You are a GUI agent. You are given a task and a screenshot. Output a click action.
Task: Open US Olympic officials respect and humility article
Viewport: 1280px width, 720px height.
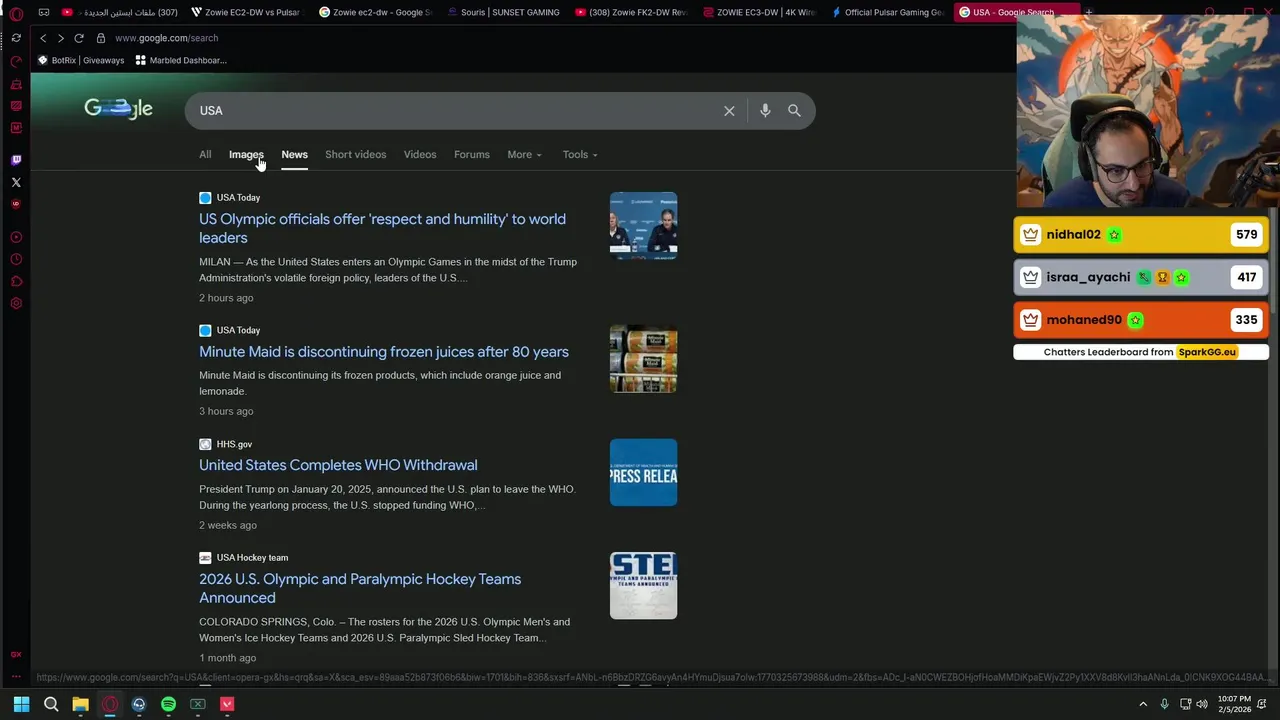click(382, 228)
